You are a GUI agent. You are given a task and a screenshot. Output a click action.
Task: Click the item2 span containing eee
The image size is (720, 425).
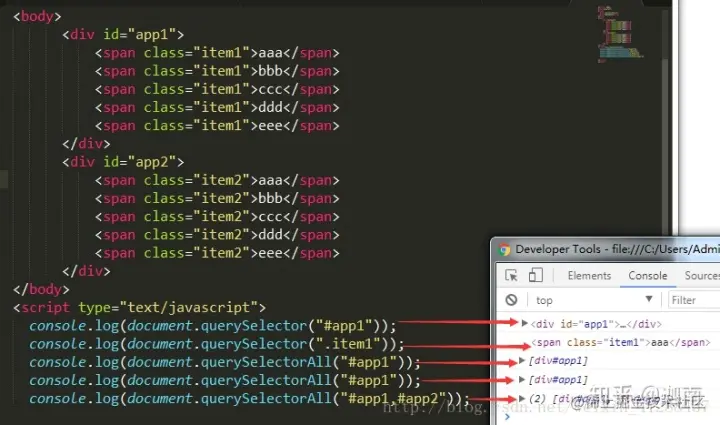(x=217, y=253)
